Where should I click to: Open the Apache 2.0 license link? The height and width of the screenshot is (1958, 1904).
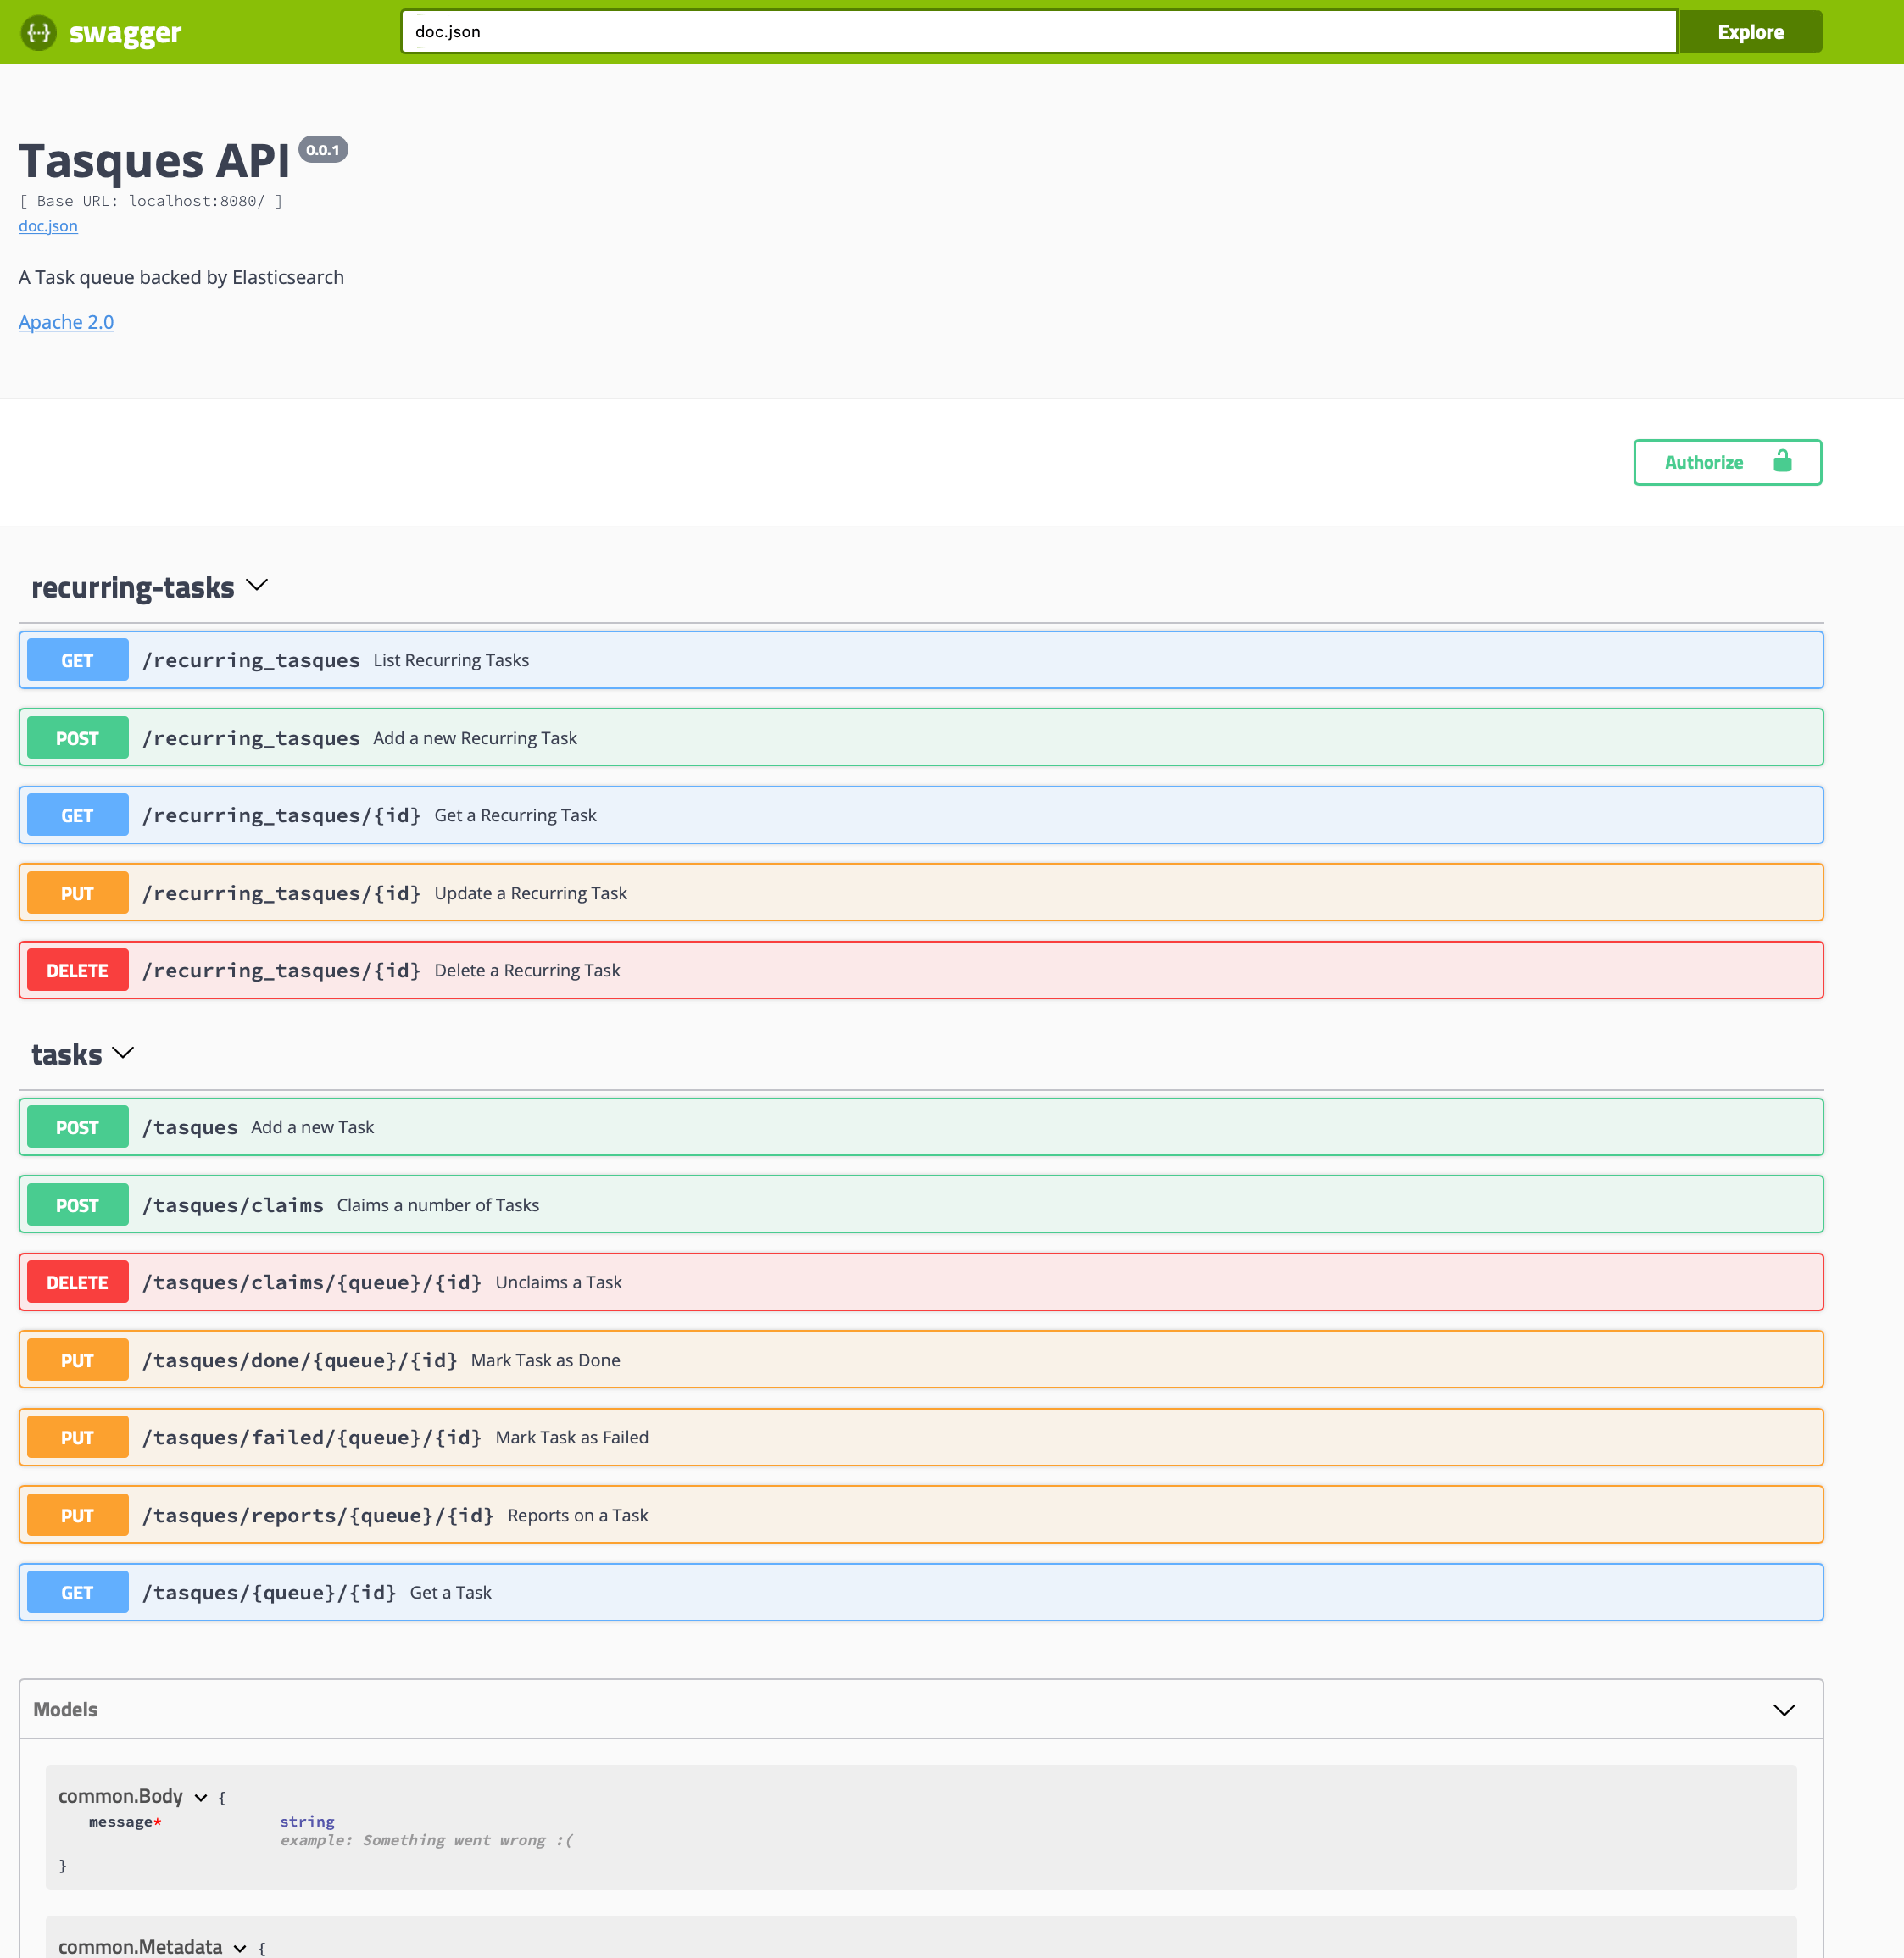[66, 322]
